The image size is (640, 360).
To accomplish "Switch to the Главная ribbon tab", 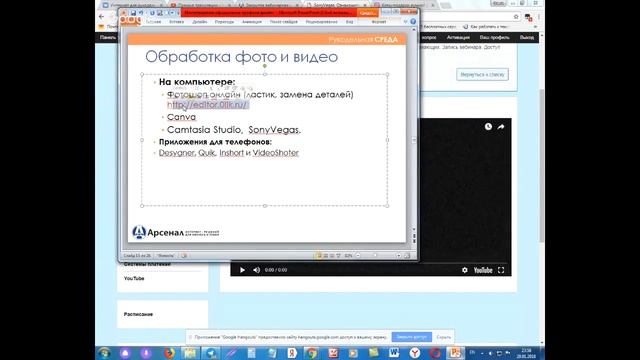I will 153,22.
